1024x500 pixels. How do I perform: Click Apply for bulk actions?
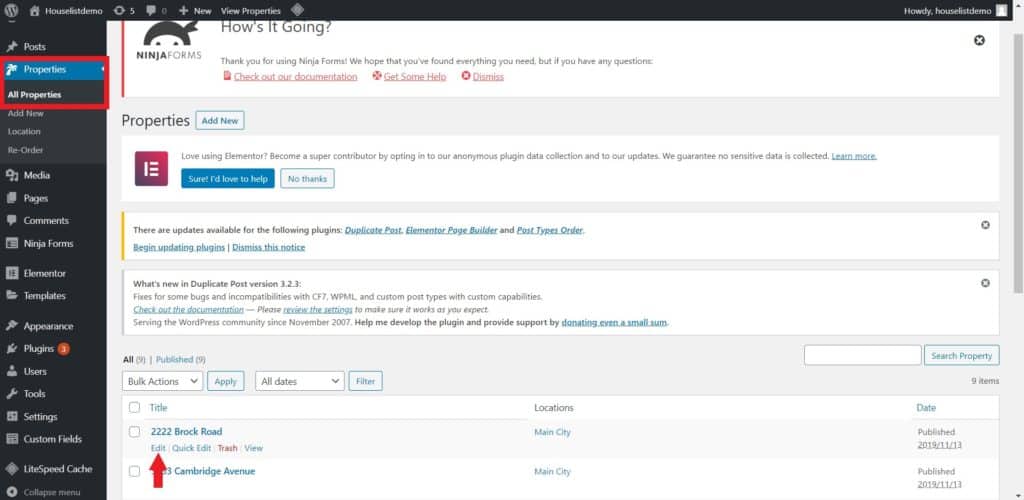click(225, 381)
